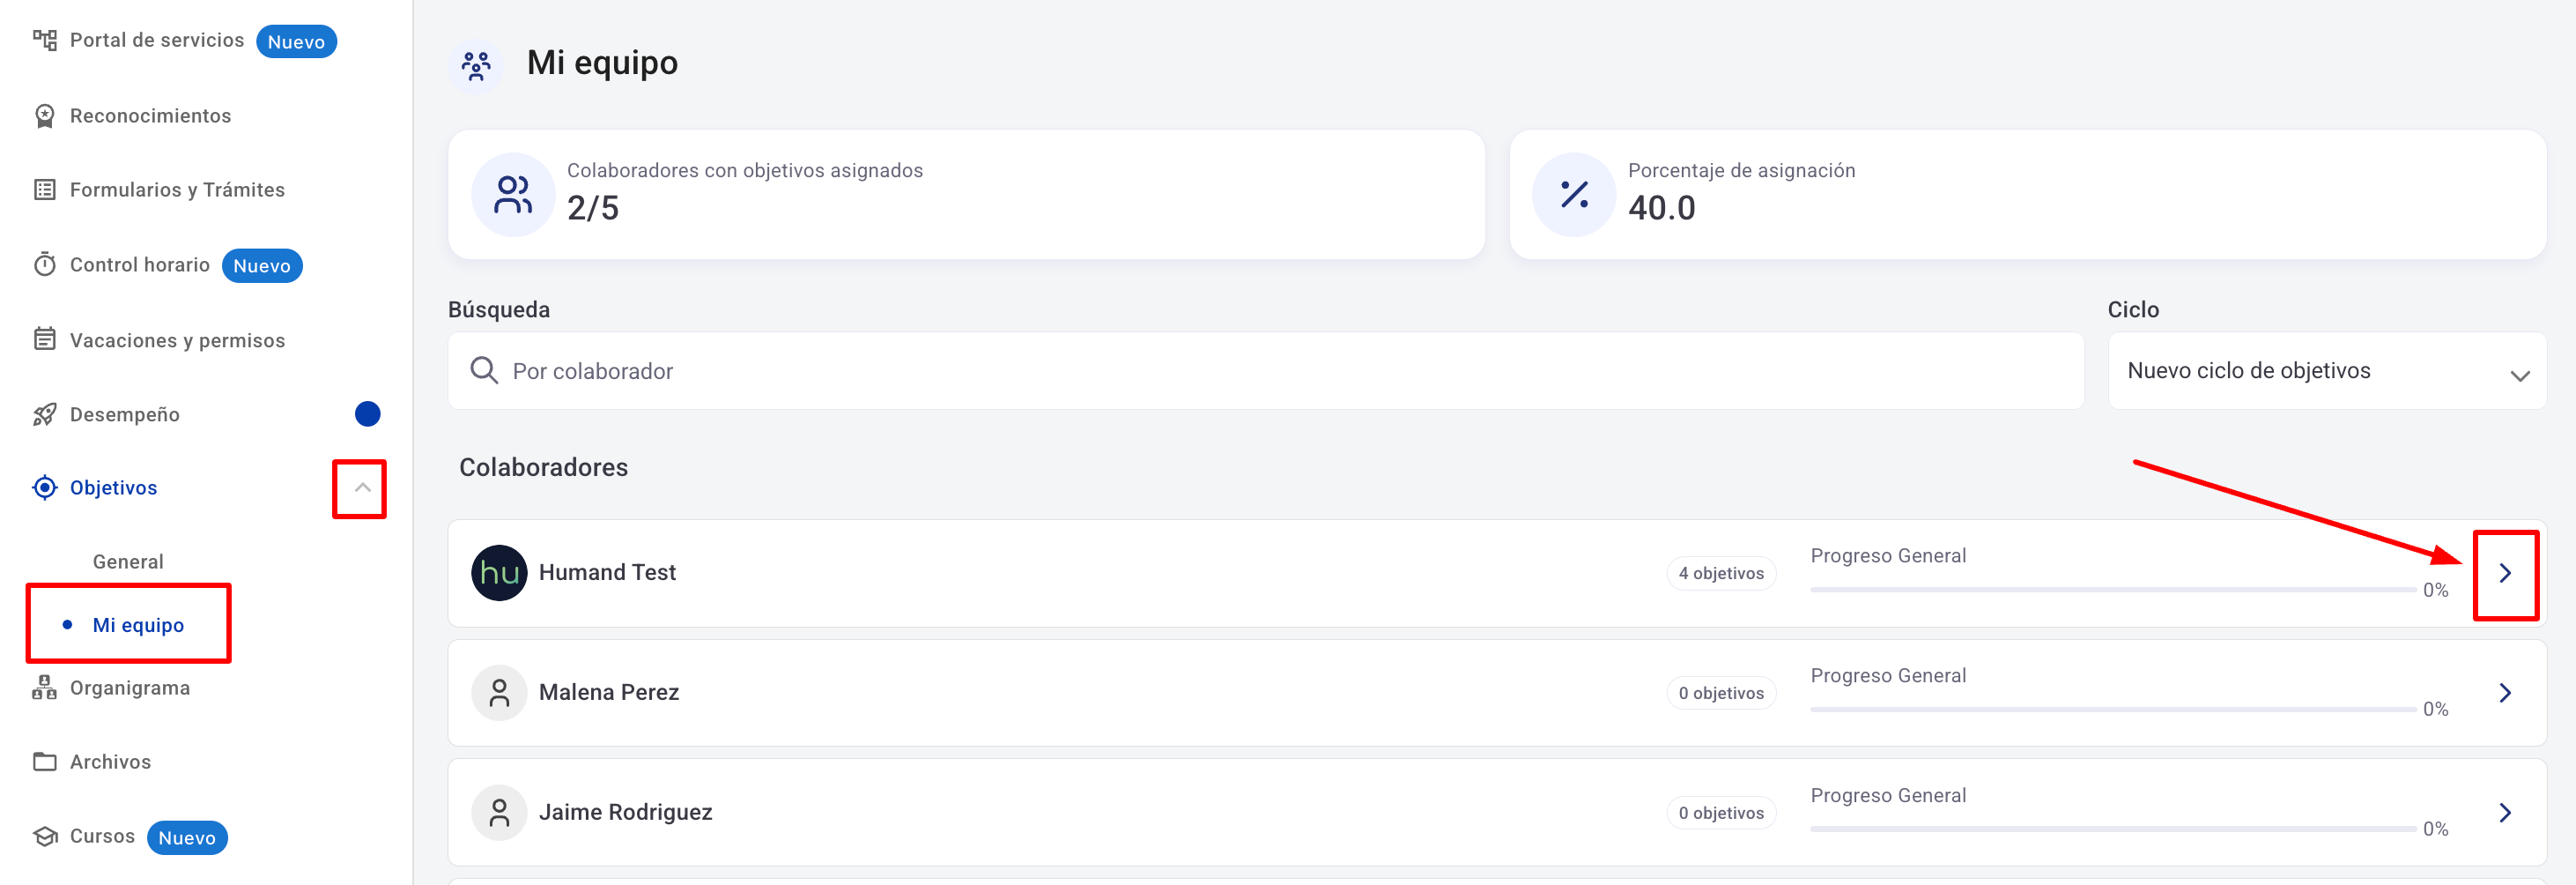Click the Desempeño rocket icon

pos(44,414)
